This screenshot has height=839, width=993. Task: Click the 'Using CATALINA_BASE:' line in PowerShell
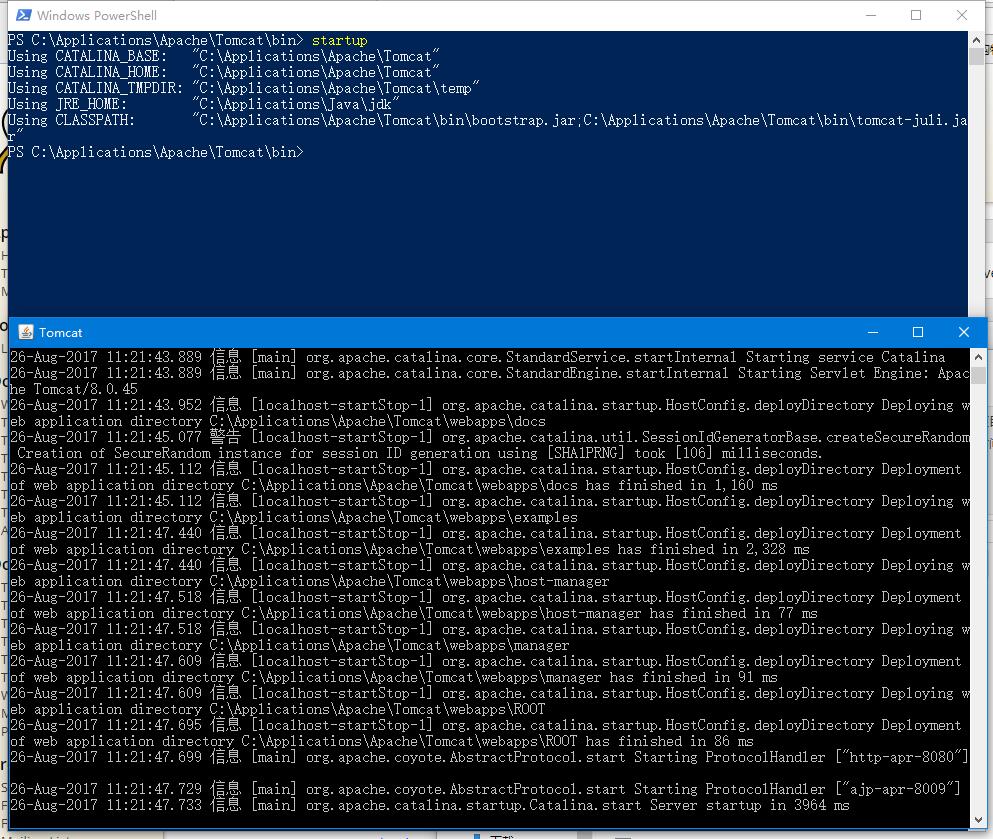coord(224,56)
